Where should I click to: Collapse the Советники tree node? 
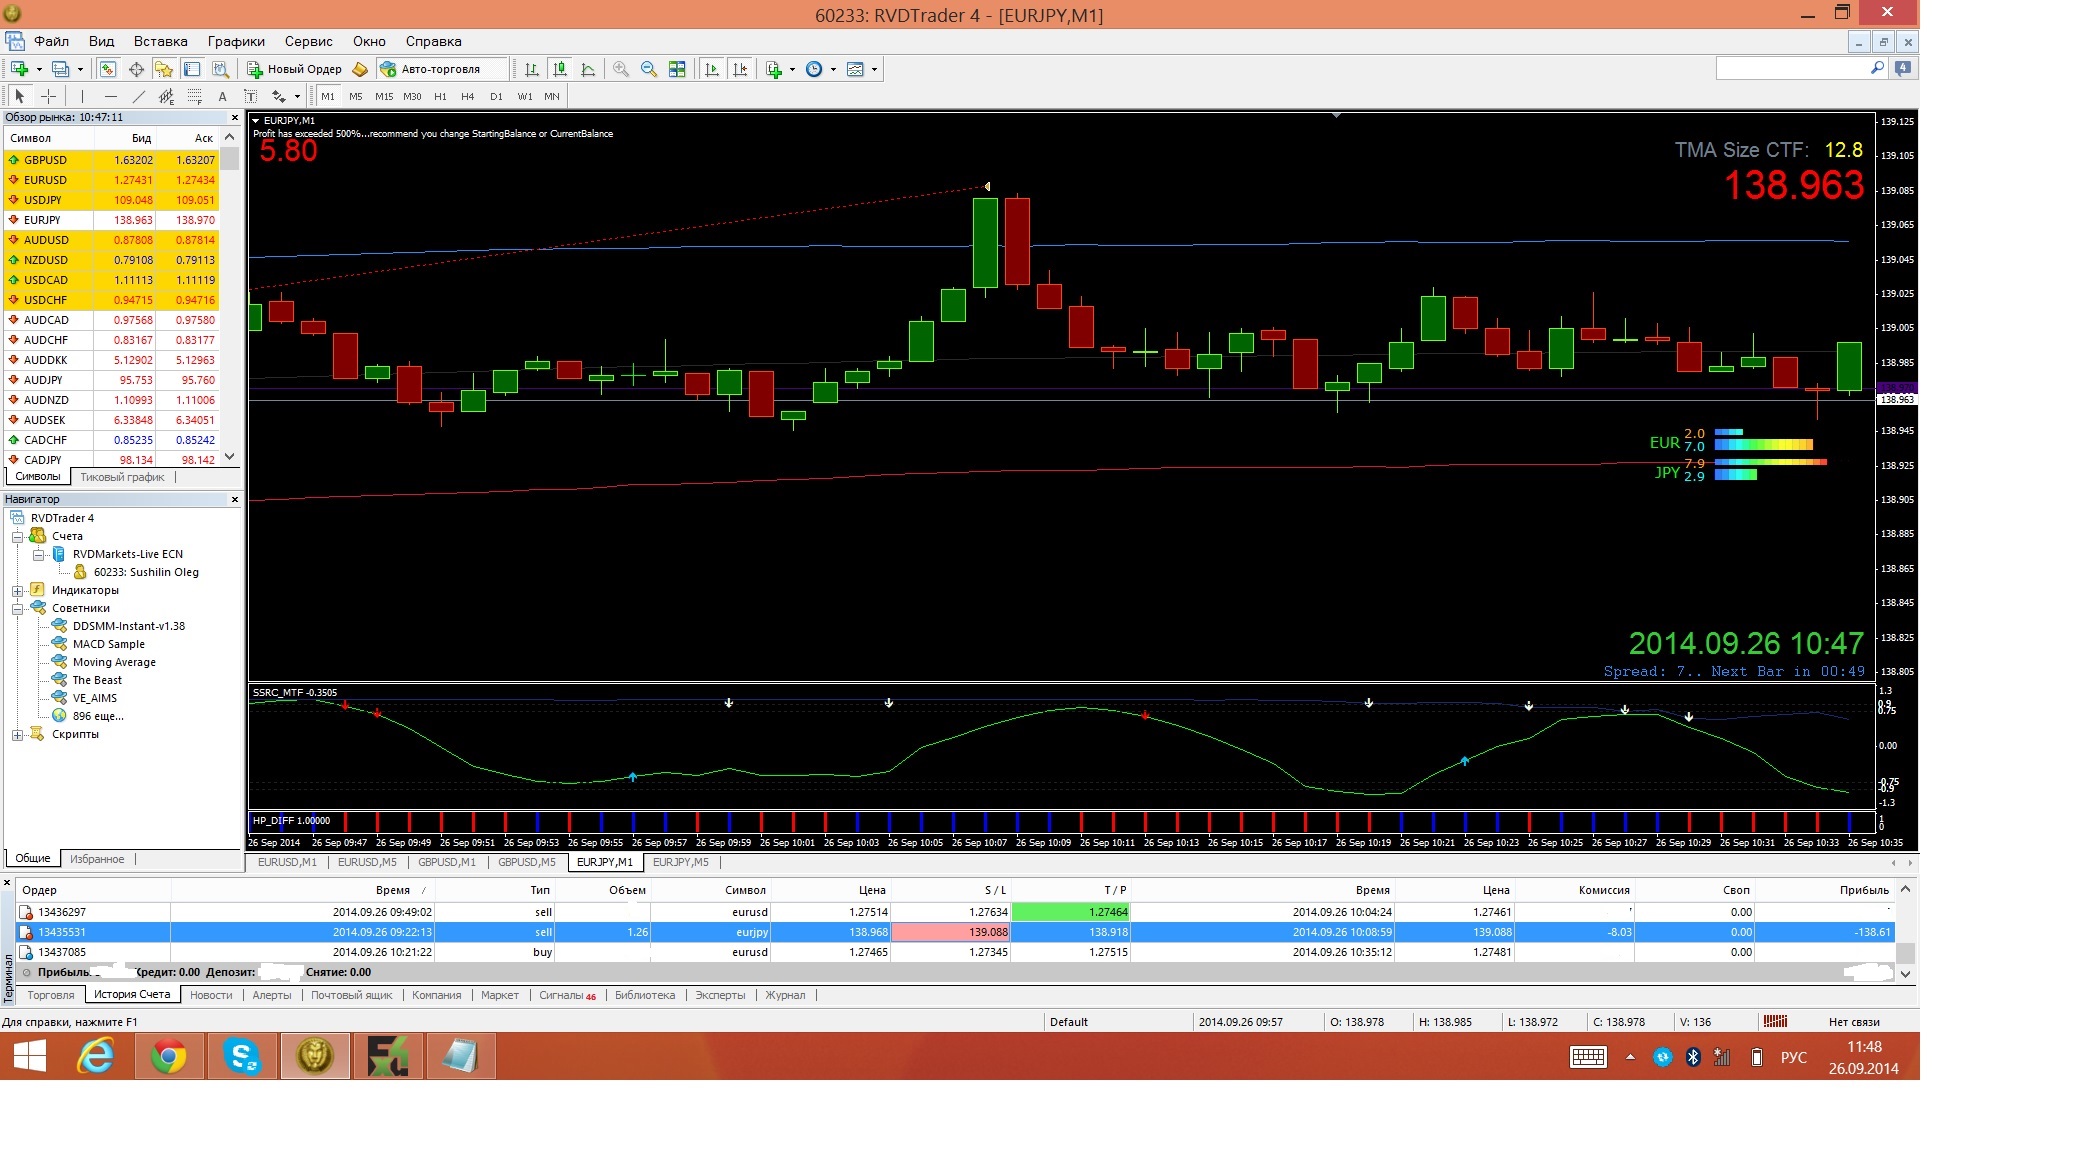pos(17,608)
